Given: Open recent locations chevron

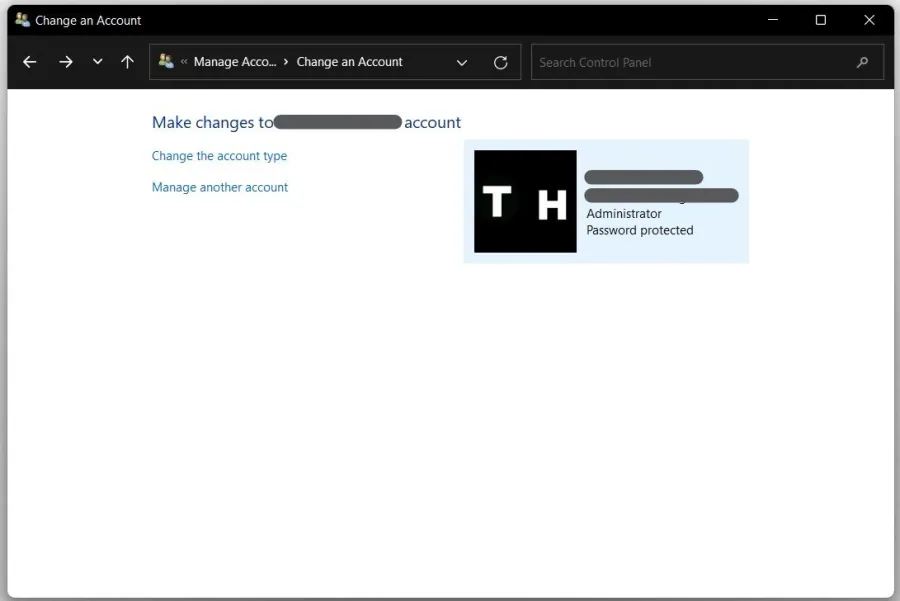Looking at the screenshot, I should 98,61.
